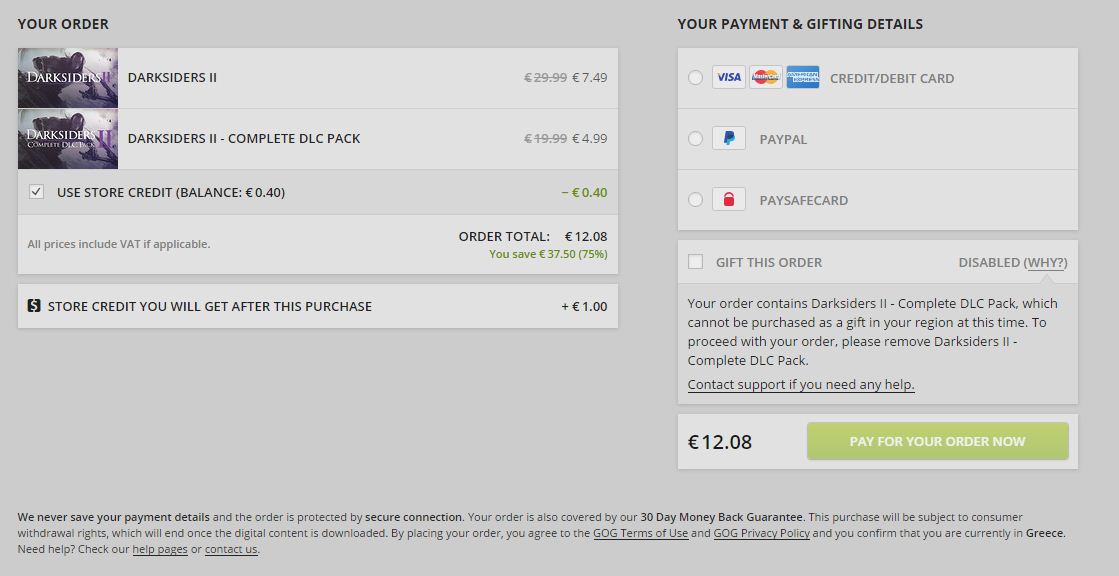Click the MasterCard logo icon
Viewport: 1119px width, 576px height.
coord(766,77)
